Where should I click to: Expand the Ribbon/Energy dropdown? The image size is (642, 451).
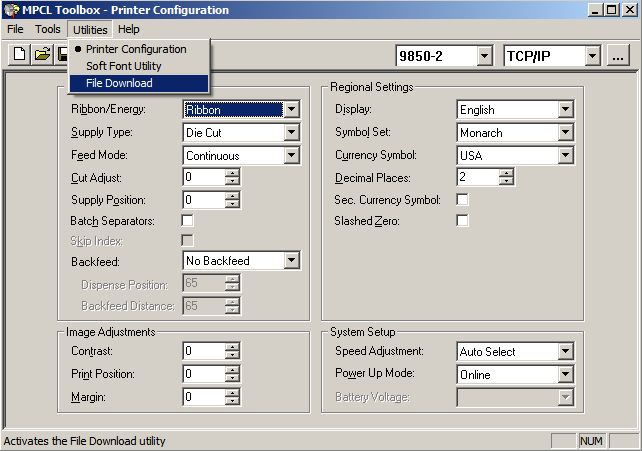point(292,109)
